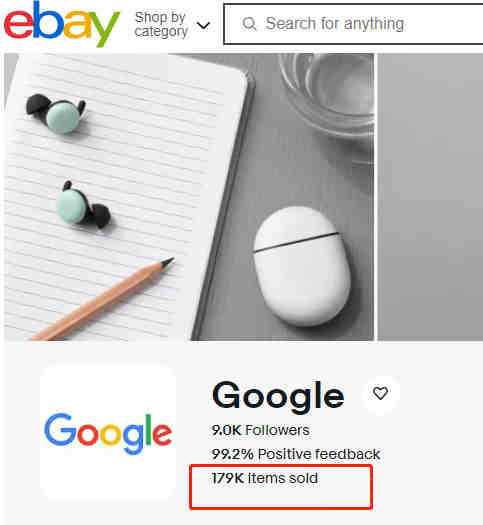Open 99.2% Positive feedback details
The width and height of the screenshot is (483, 525).
pyautogui.click(x=296, y=454)
